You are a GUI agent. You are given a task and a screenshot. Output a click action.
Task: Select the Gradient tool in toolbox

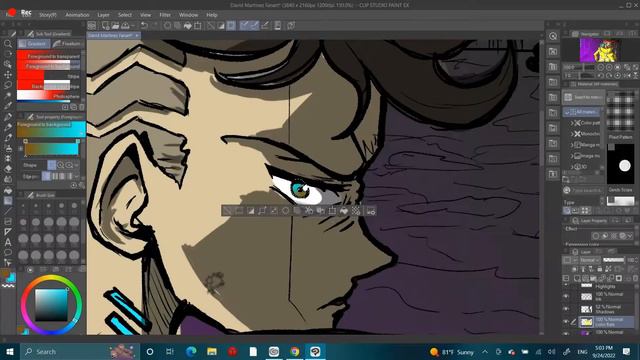pos(8,200)
